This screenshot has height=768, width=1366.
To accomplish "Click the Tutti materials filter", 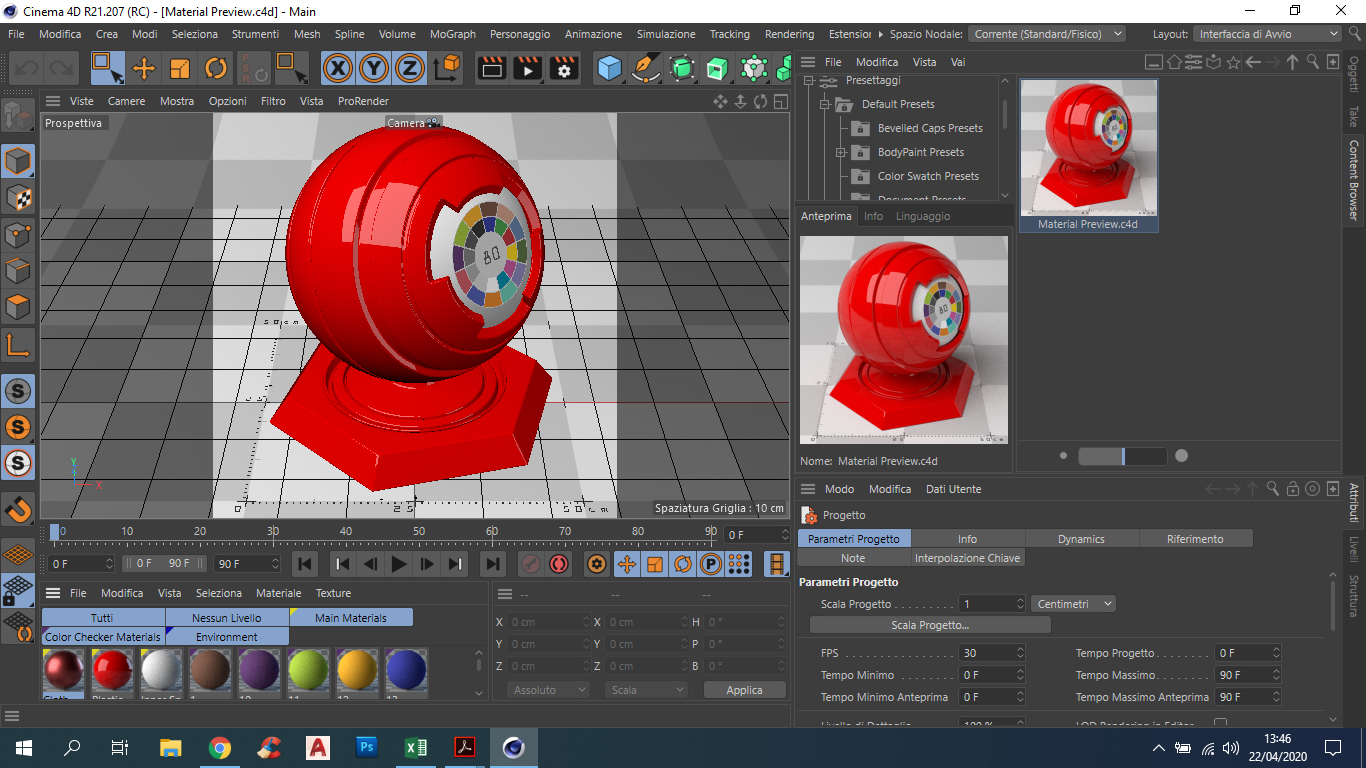I will coord(103,618).
